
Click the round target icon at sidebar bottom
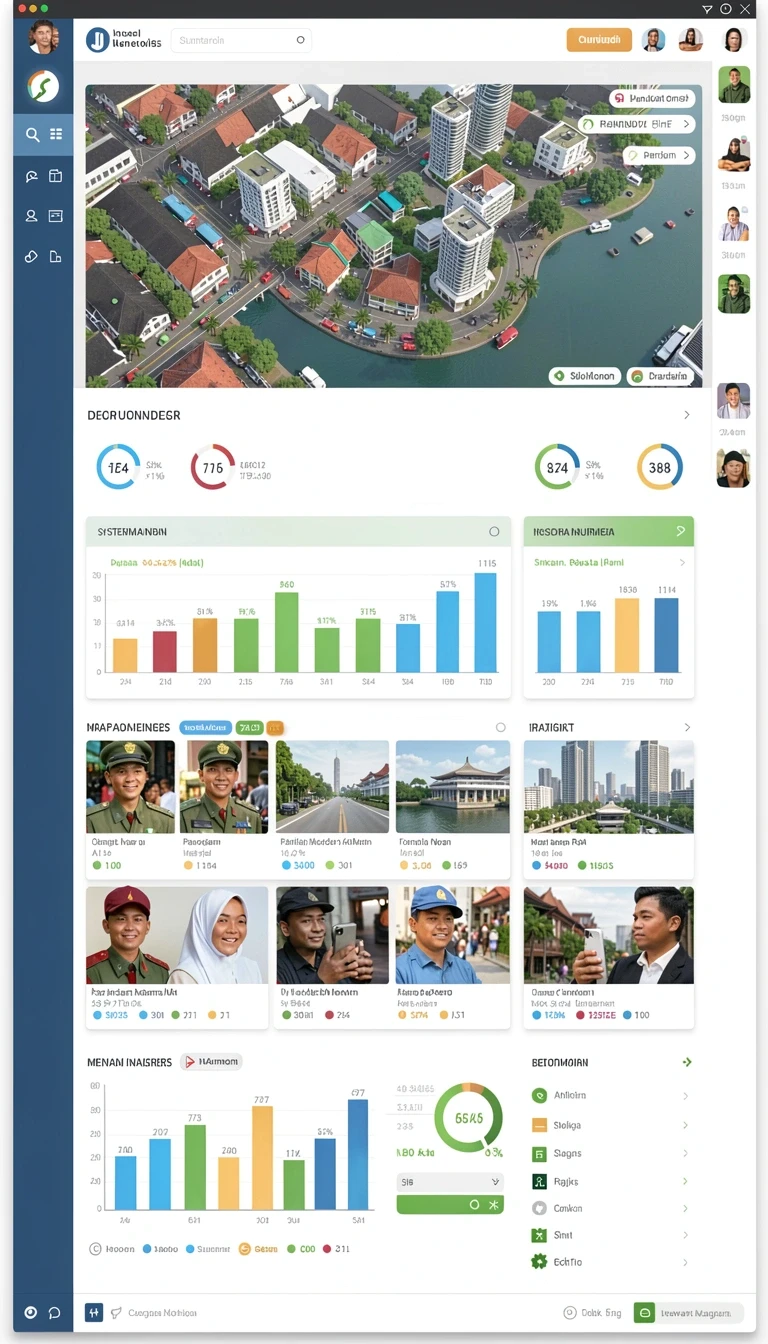[x=31, y=1313]
